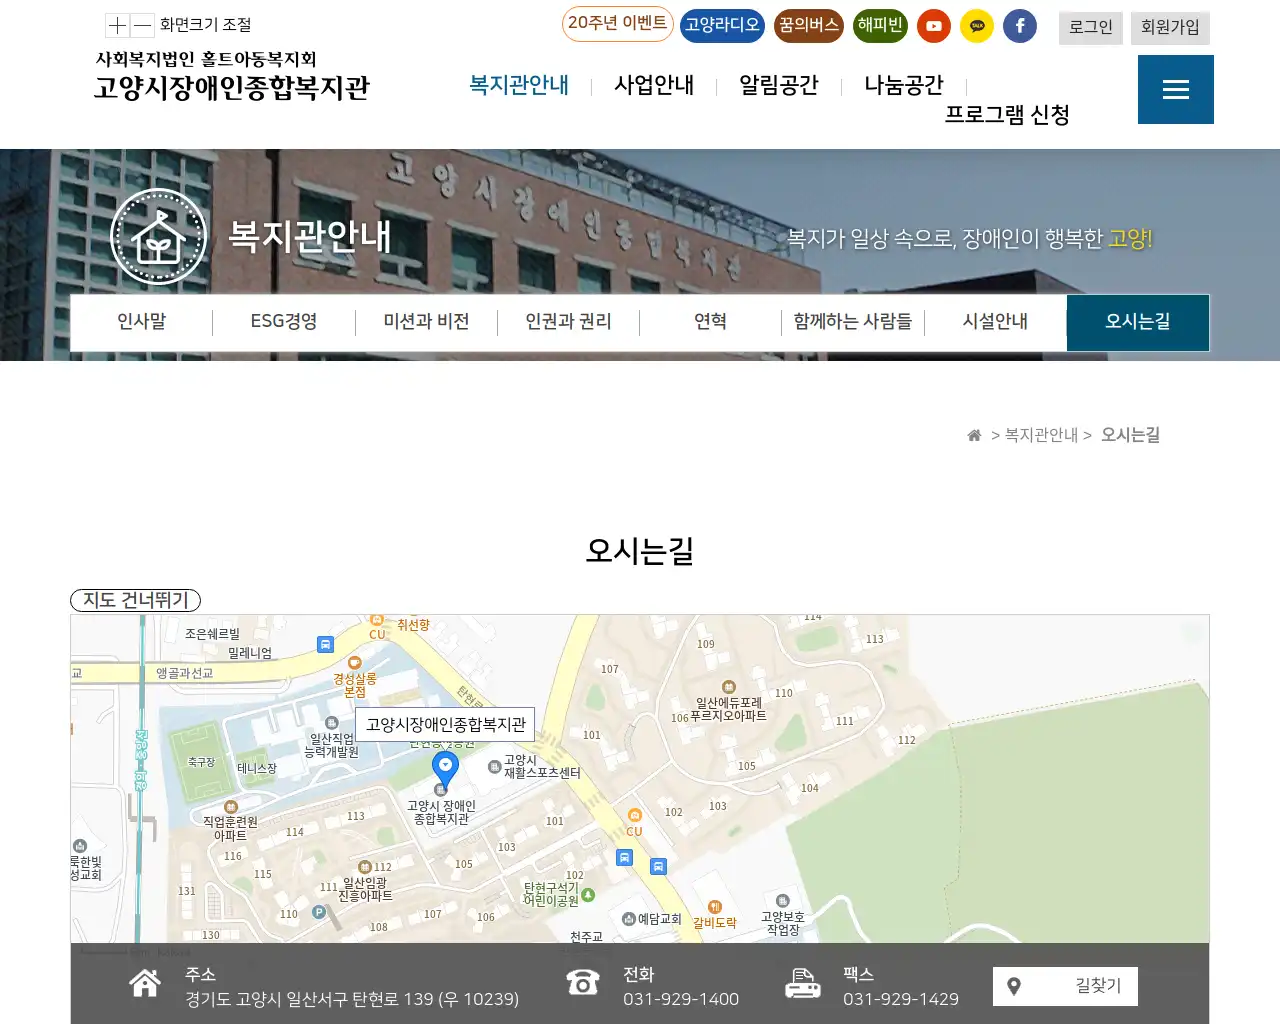This screenshot has height=1024, width=1280.
Task: Click the bus stop icon near 밀레니엄
Action: tap(325, 644)
